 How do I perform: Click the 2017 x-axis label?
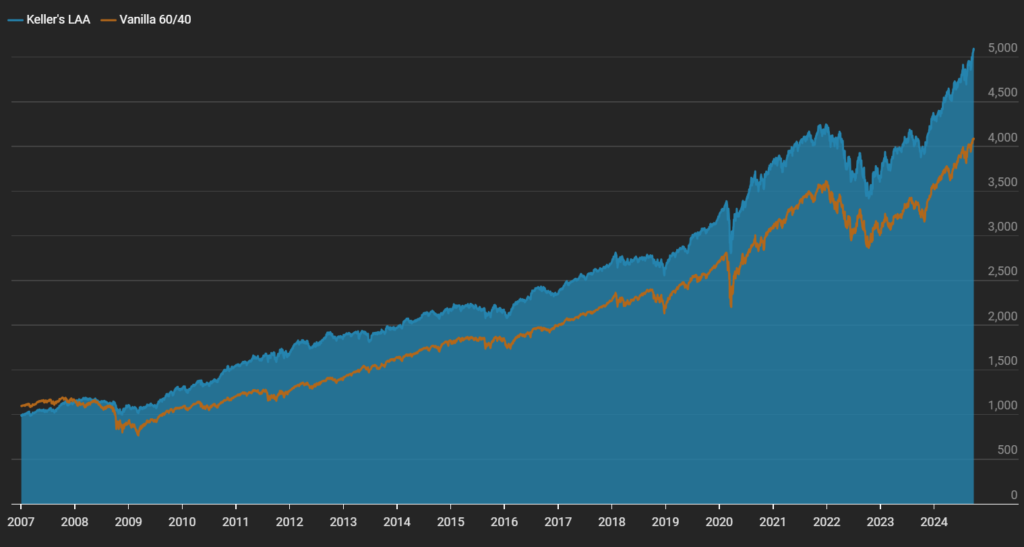[x=558, y=522]
